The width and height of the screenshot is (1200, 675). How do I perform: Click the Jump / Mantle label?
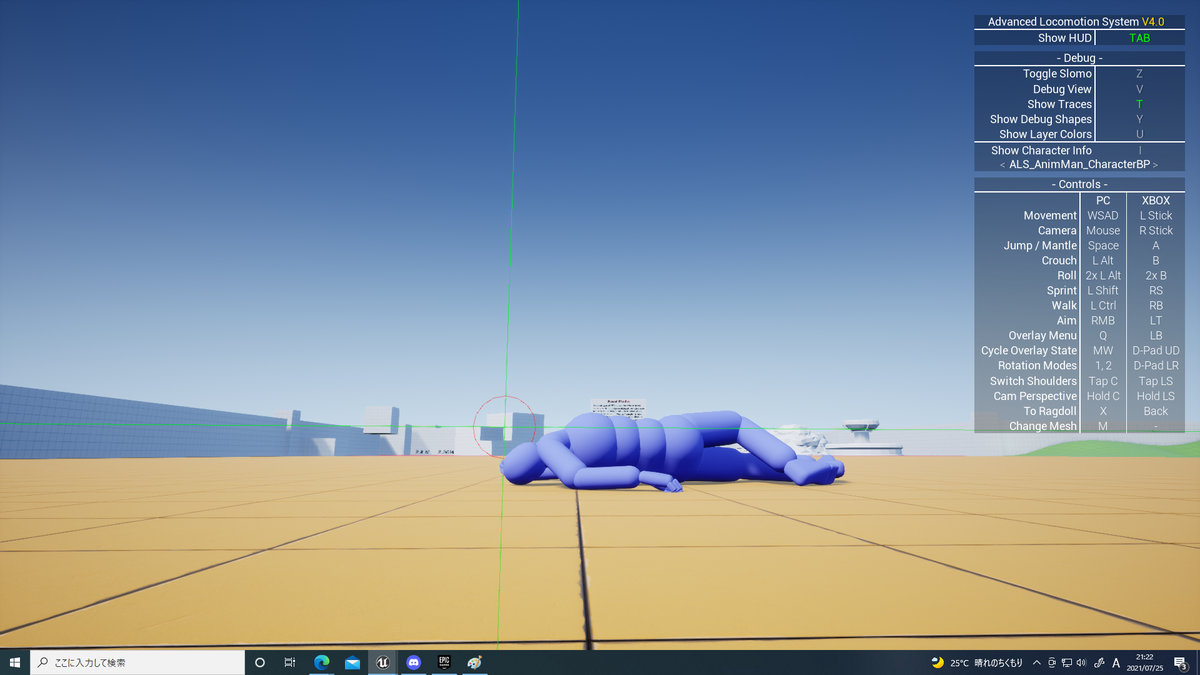coord(1040,245)
